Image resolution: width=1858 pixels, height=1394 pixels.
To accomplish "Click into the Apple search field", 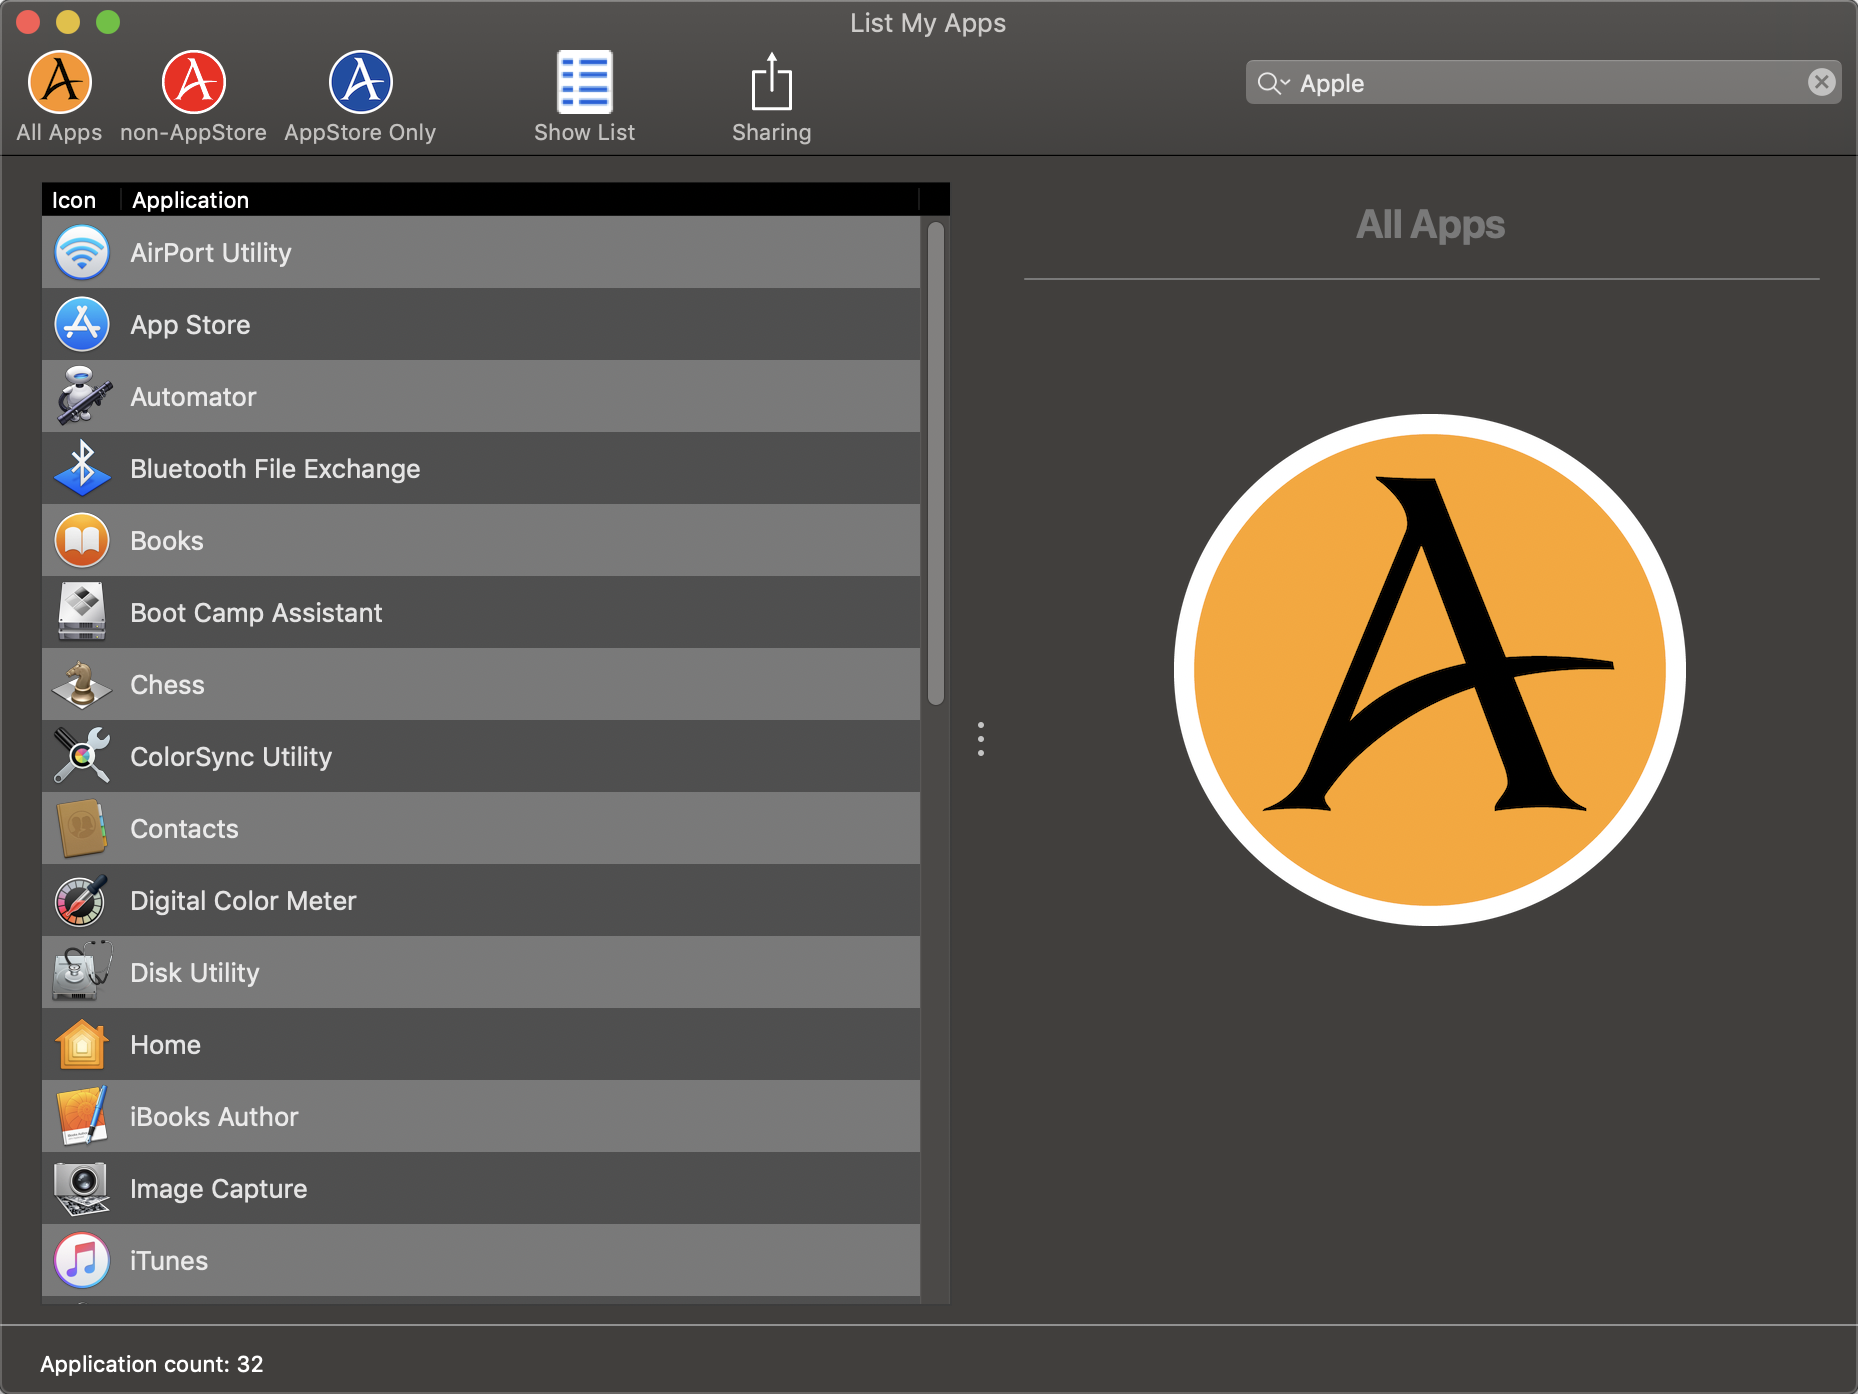I will (1543, 83).
